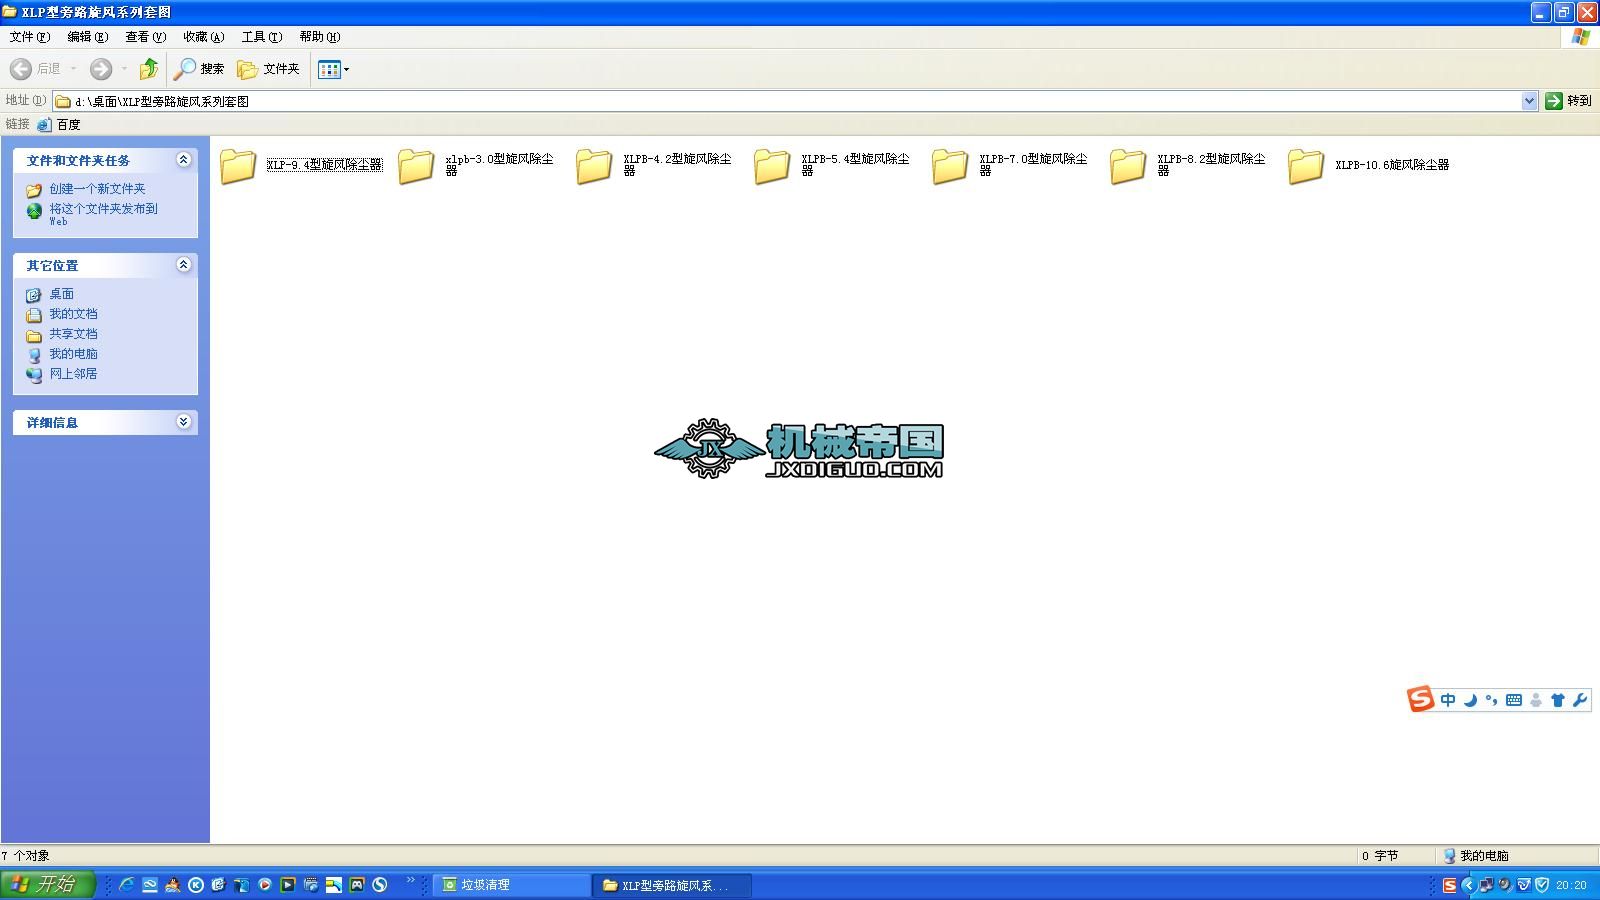Click 创建一个新文件夹 task link
Image resolution: width=1600 pixels, height=900 pixels.
(97, 189)
